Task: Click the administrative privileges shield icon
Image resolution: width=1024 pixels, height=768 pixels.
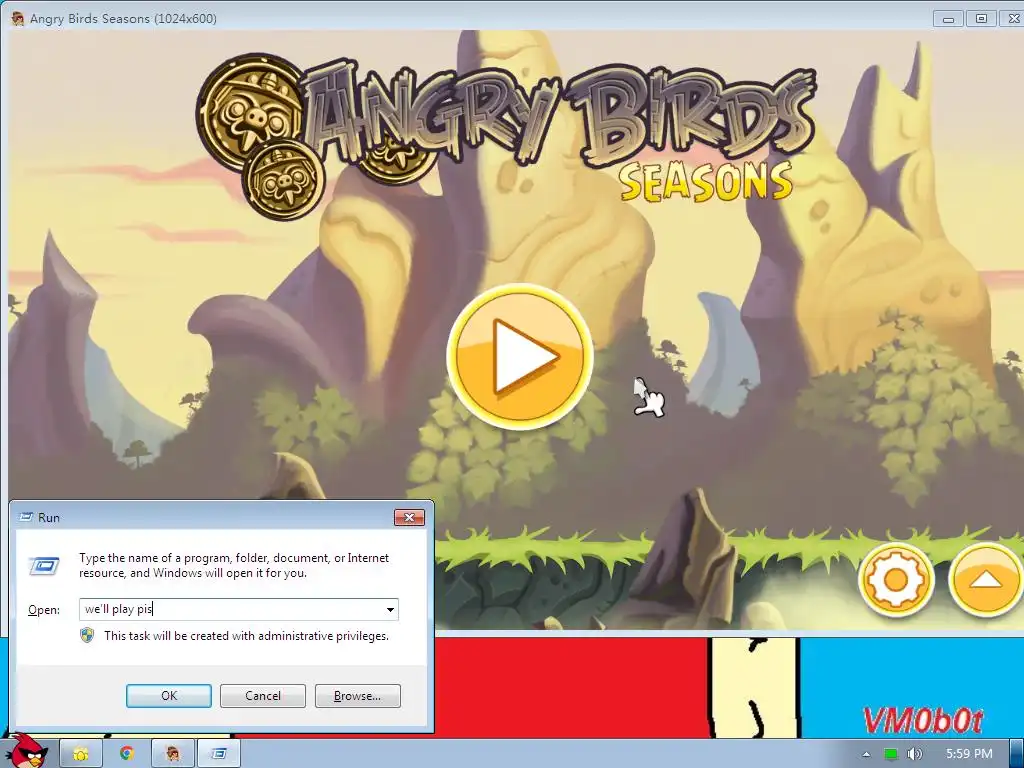Action: click(x=87, y=635)
